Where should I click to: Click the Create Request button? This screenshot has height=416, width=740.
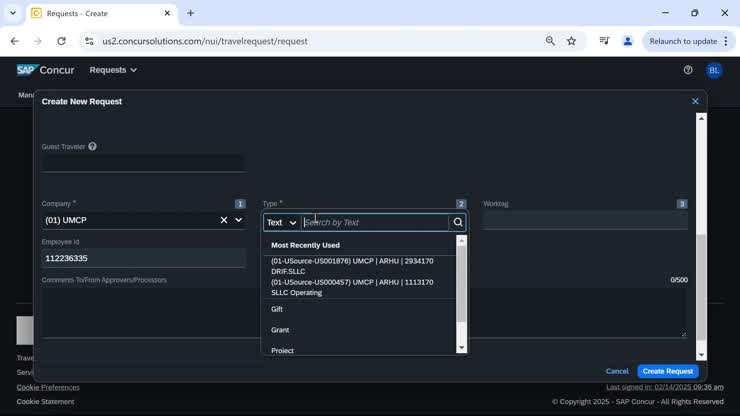pos(667,371)
